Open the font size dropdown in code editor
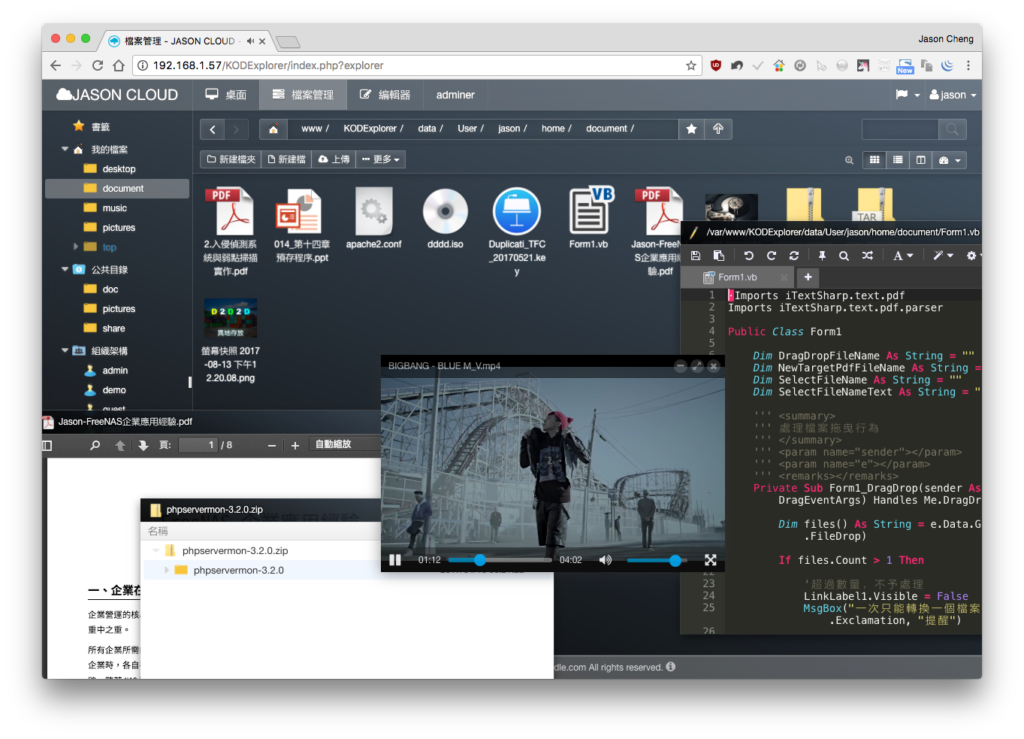This screenshot has width=1024, height=739. click(x=903, y=256)
